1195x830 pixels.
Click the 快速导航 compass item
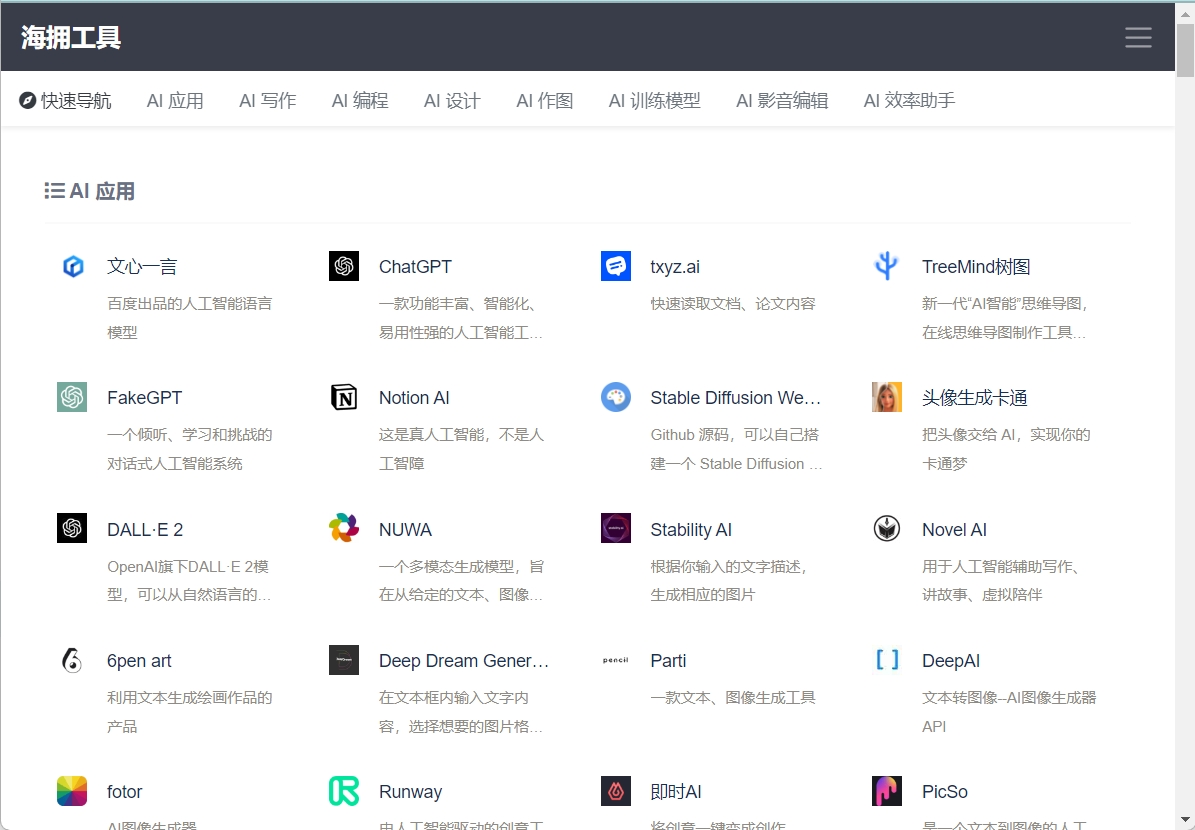(x=66, y=101)
